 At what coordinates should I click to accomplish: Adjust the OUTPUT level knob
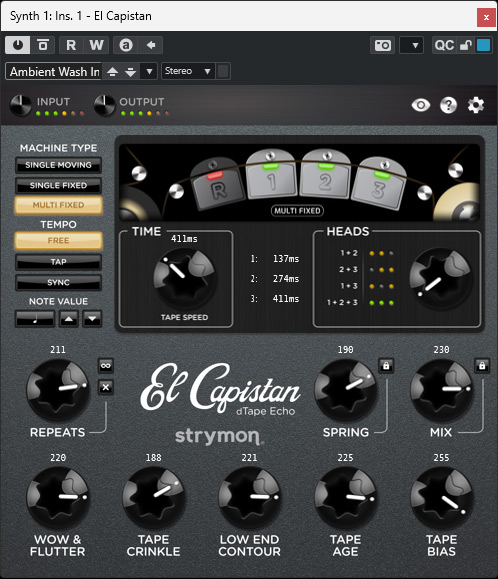click(105, 105)
